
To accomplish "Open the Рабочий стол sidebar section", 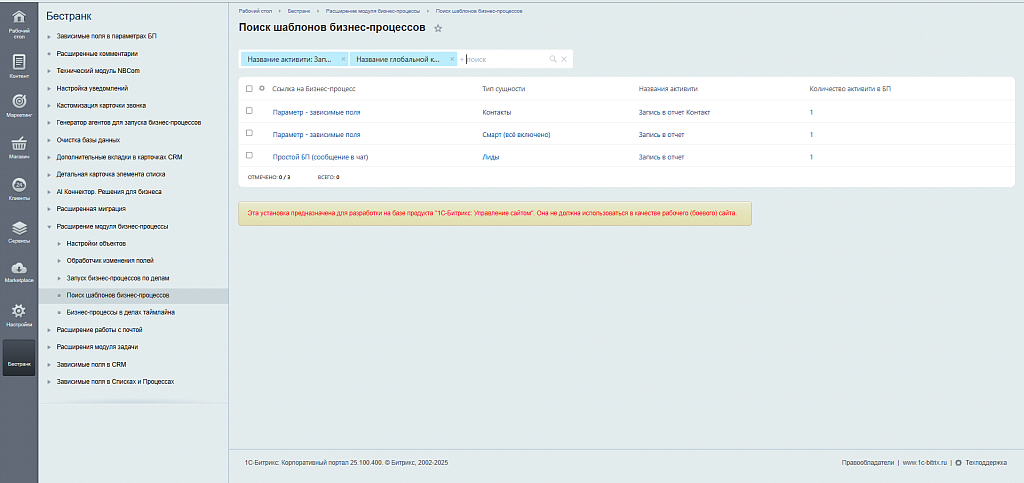I will pos(18,22).
